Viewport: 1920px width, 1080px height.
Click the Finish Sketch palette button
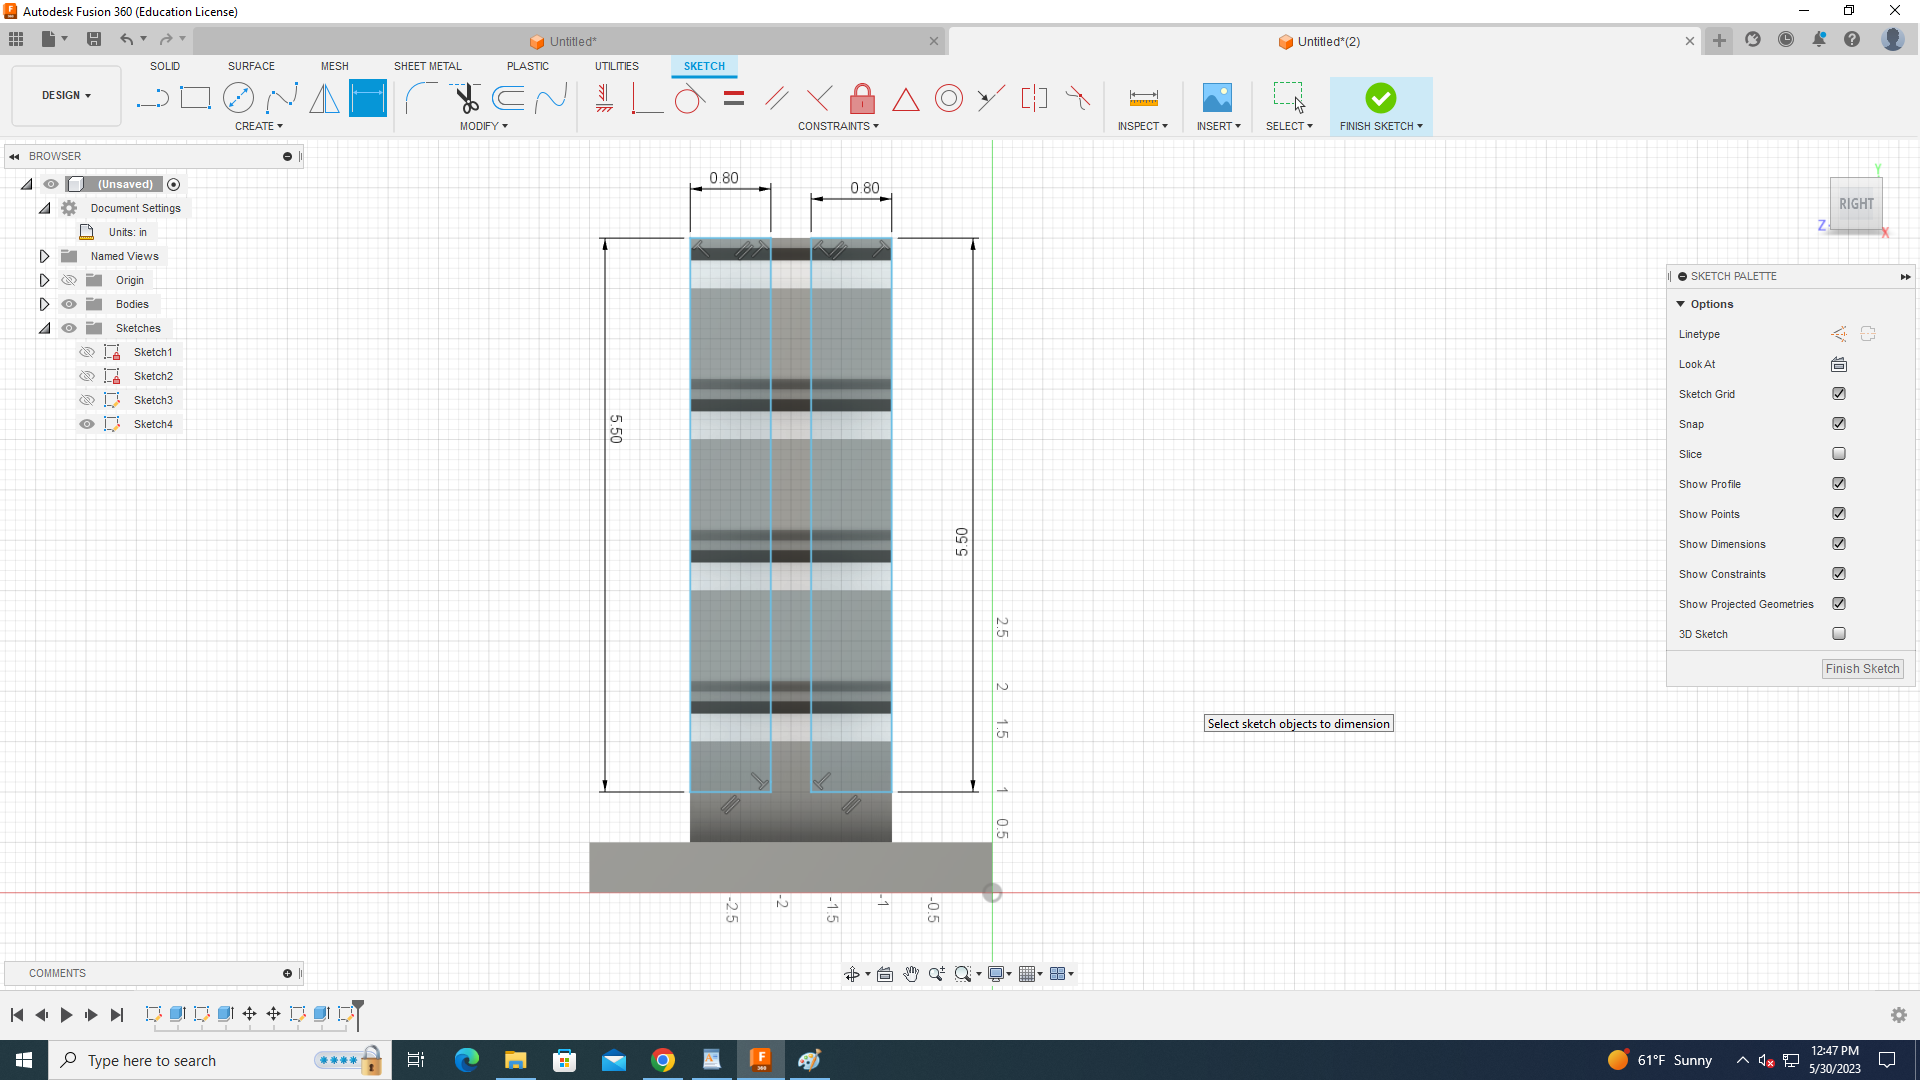1861,669
